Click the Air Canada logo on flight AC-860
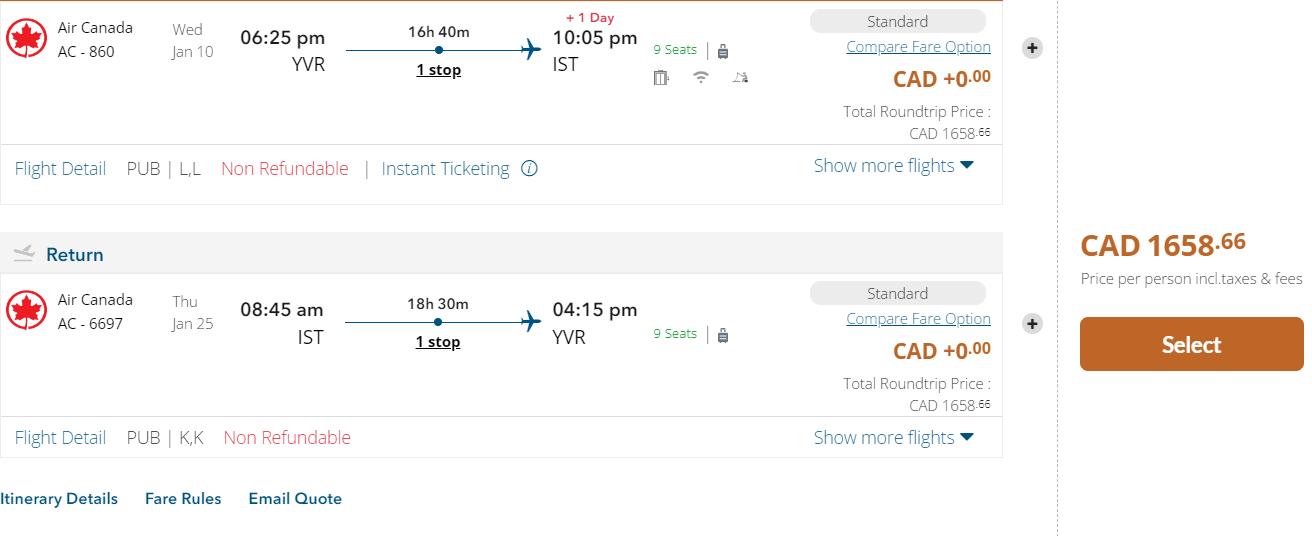1312x536 pixels. [26, 39]
